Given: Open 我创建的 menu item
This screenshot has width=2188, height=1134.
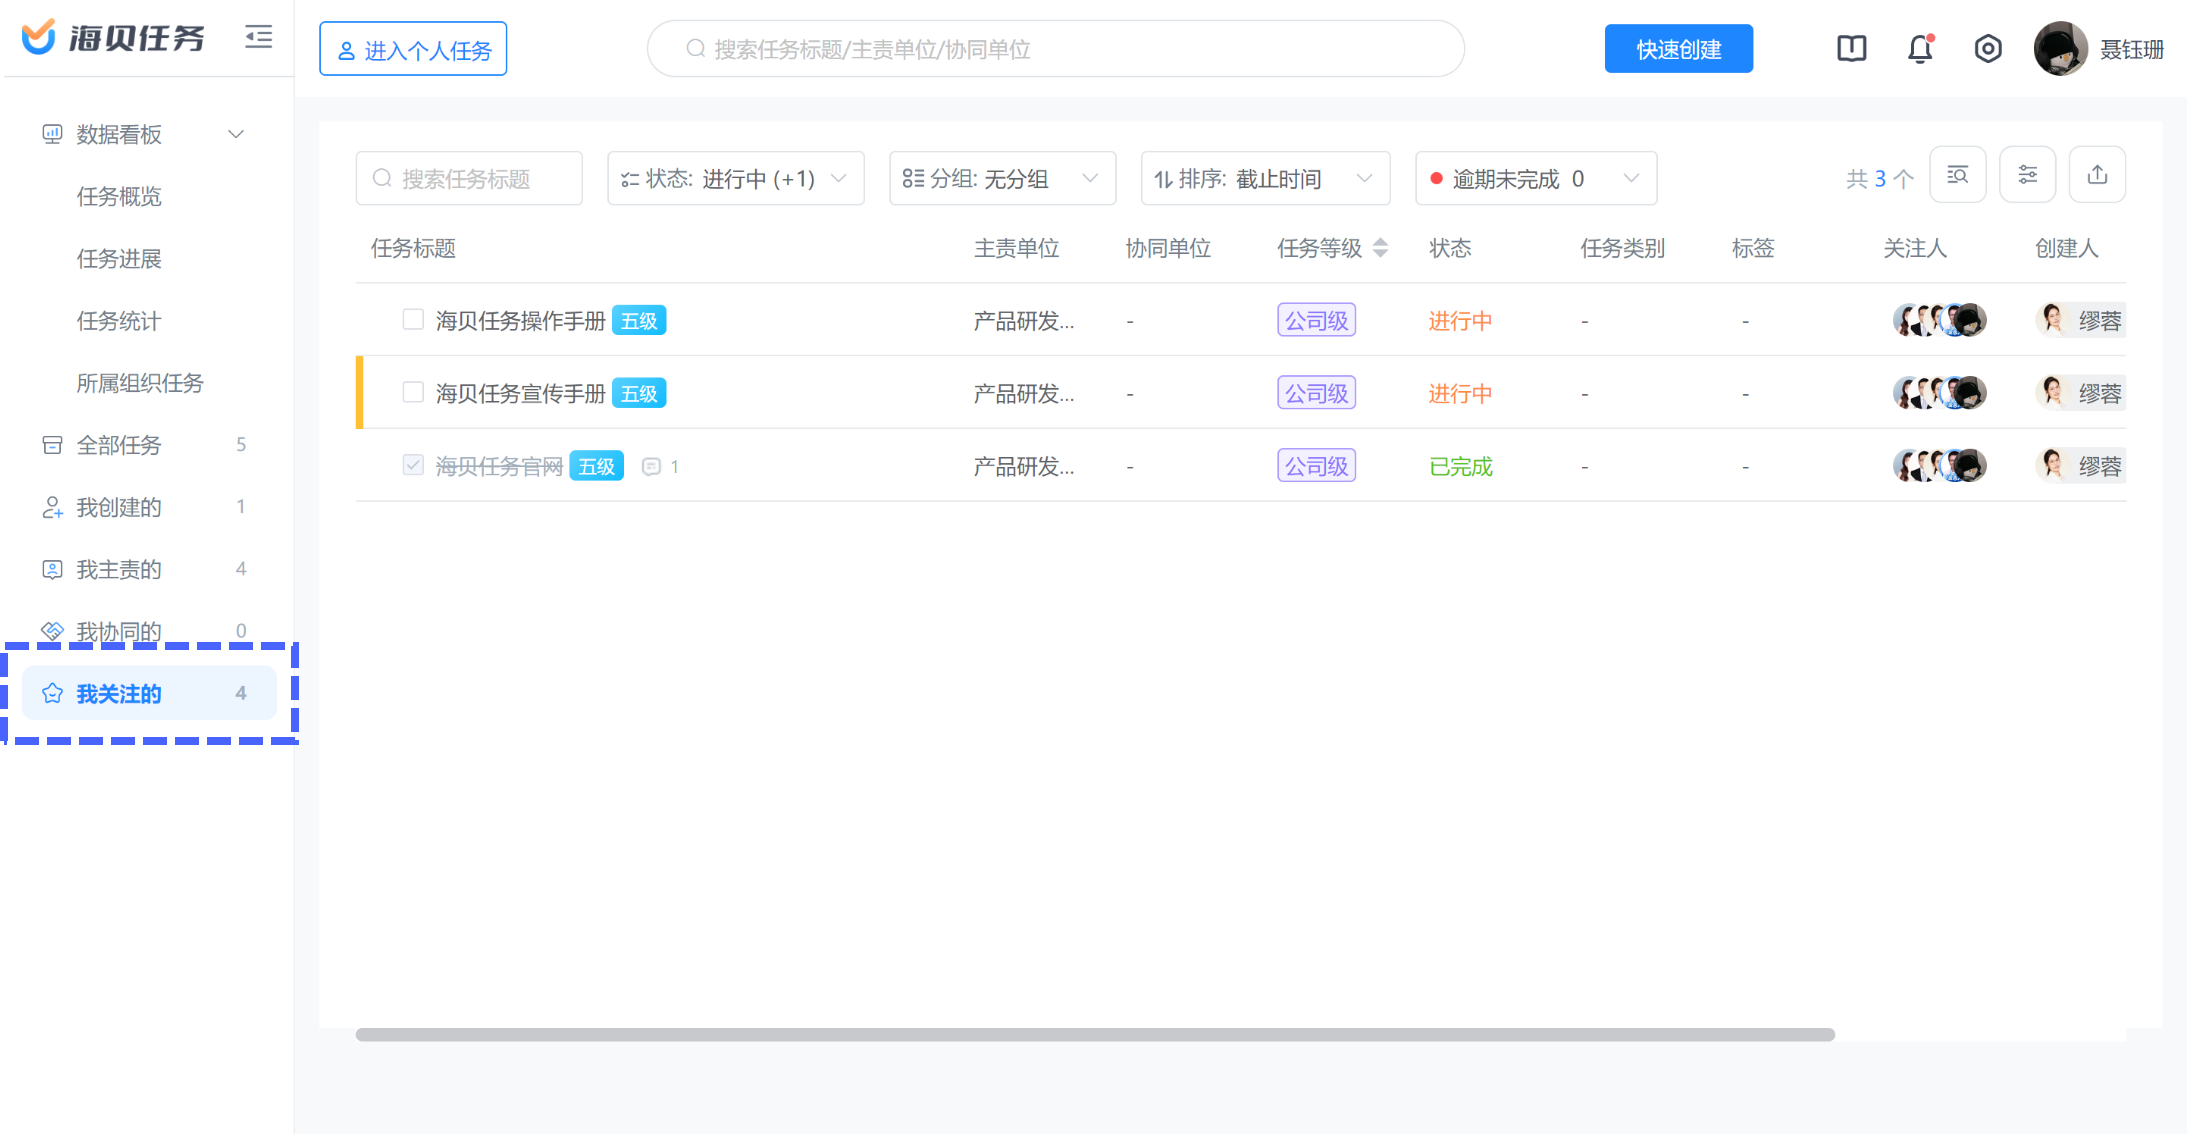Looking at the screenshot, I should point(148,507).
